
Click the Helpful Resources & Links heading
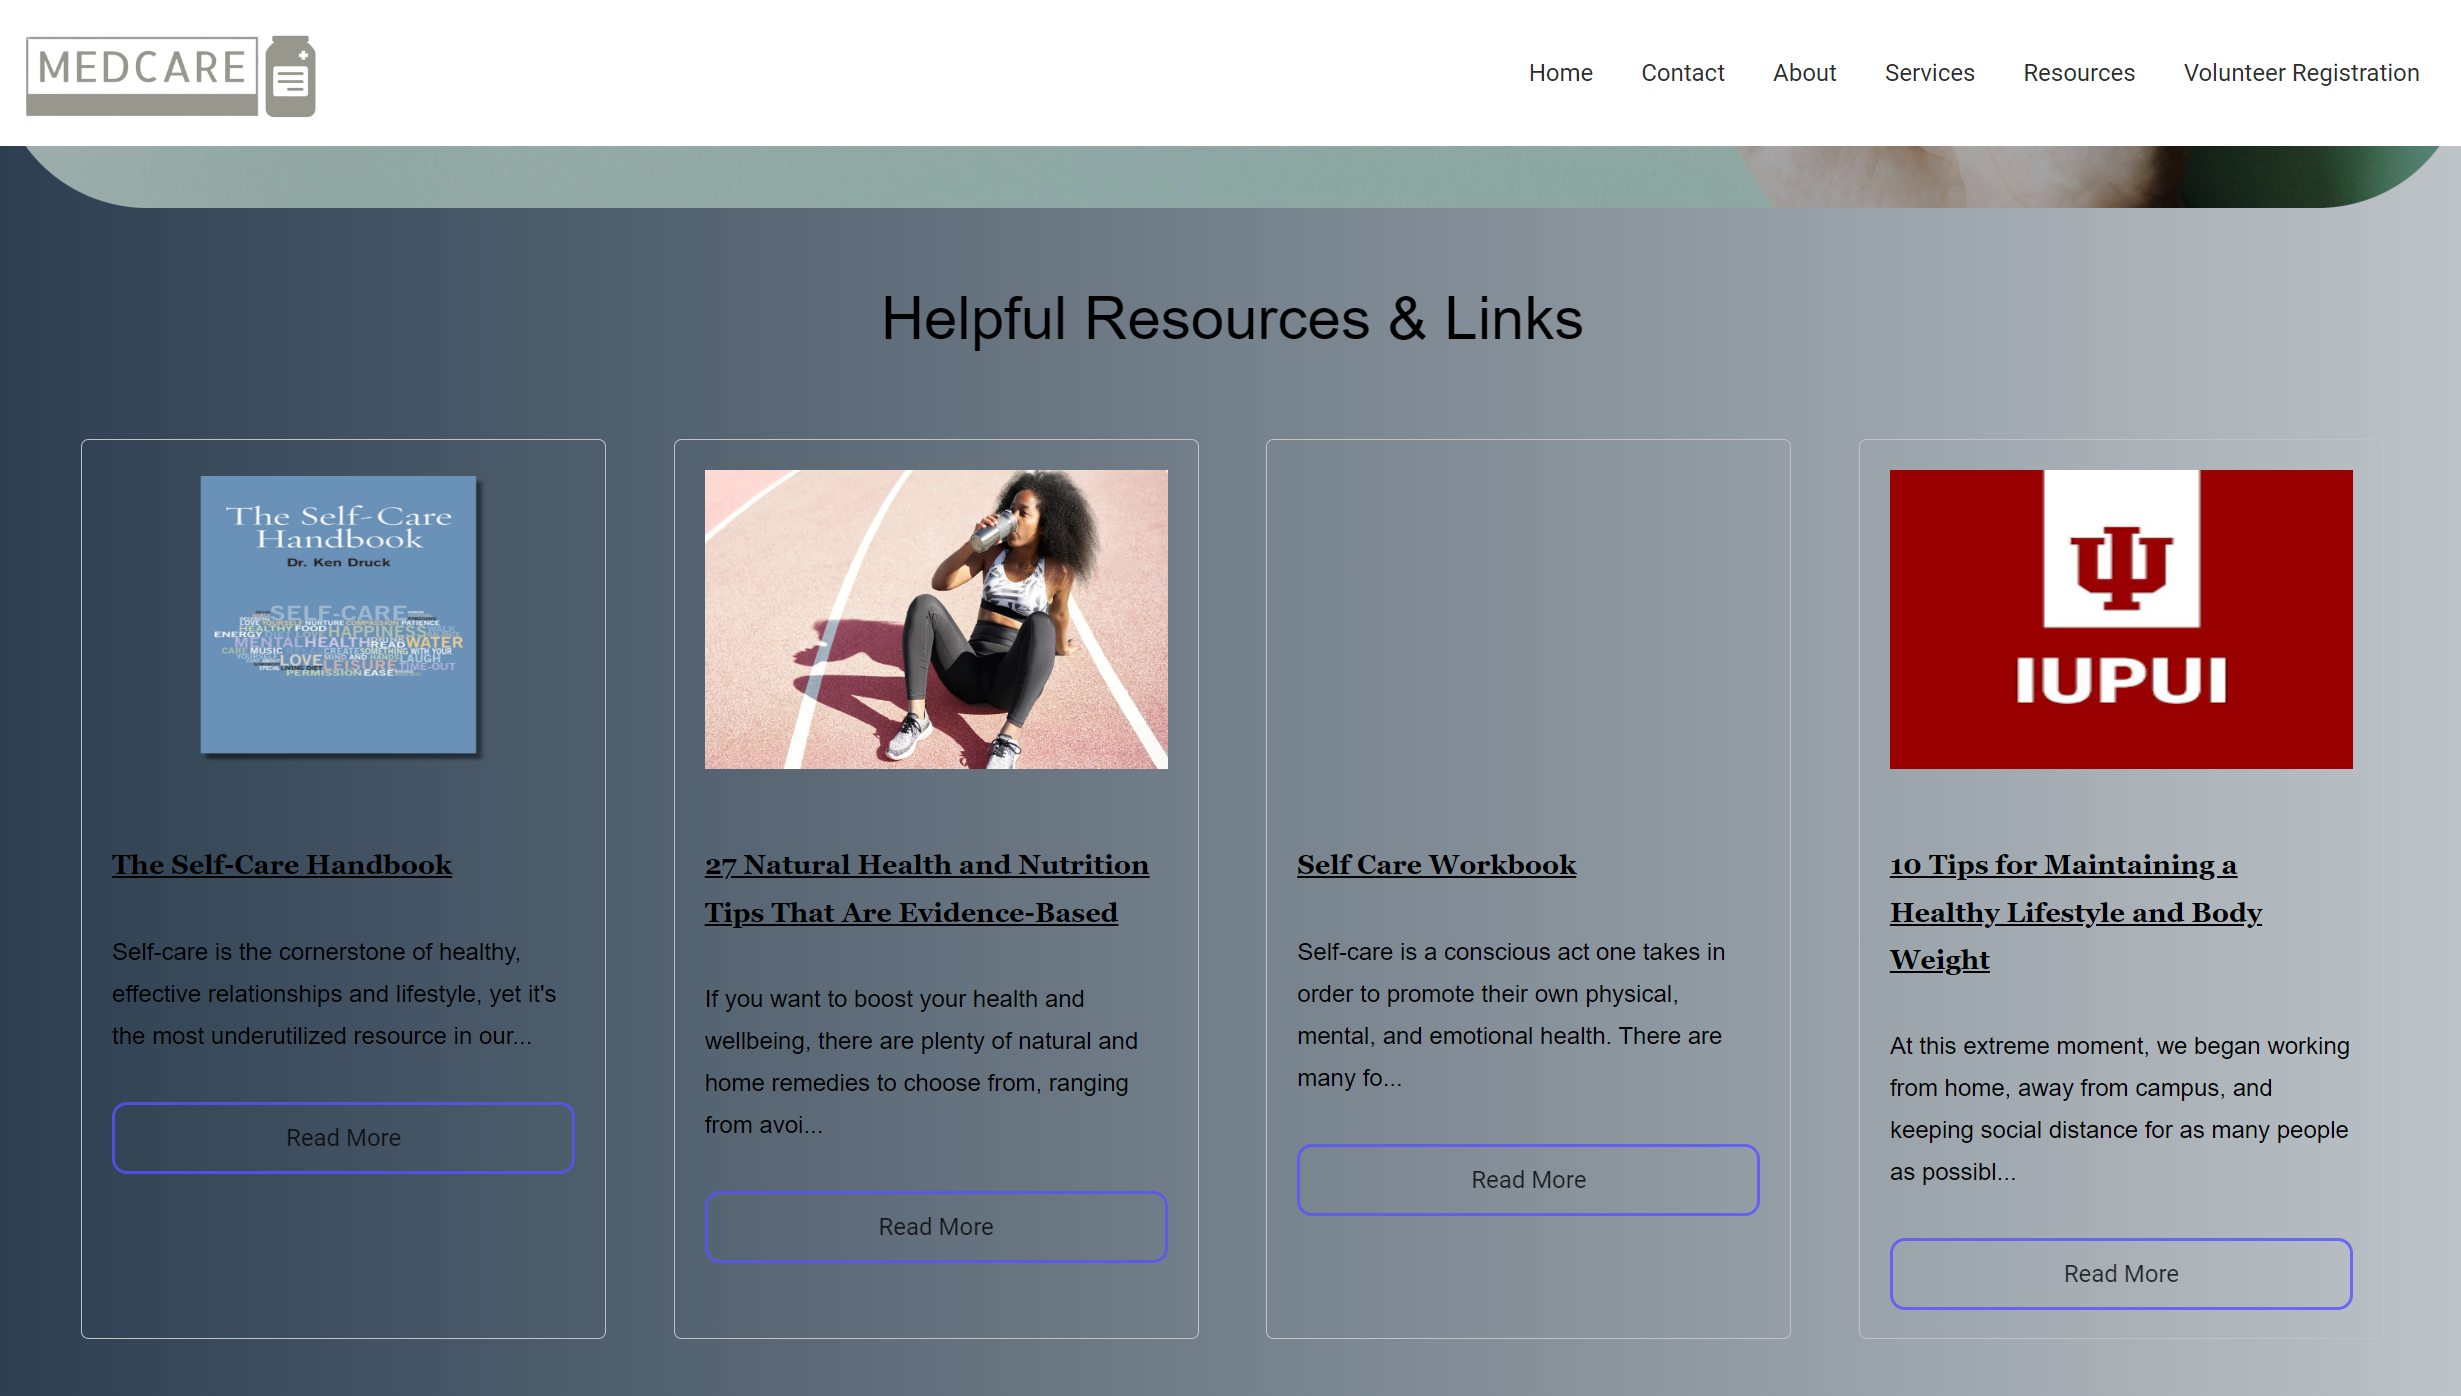tap(1231, 319)
